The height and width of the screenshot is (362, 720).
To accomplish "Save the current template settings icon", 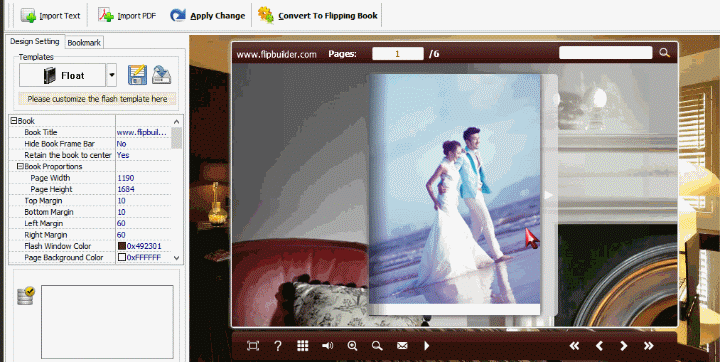I will point(137,75).
